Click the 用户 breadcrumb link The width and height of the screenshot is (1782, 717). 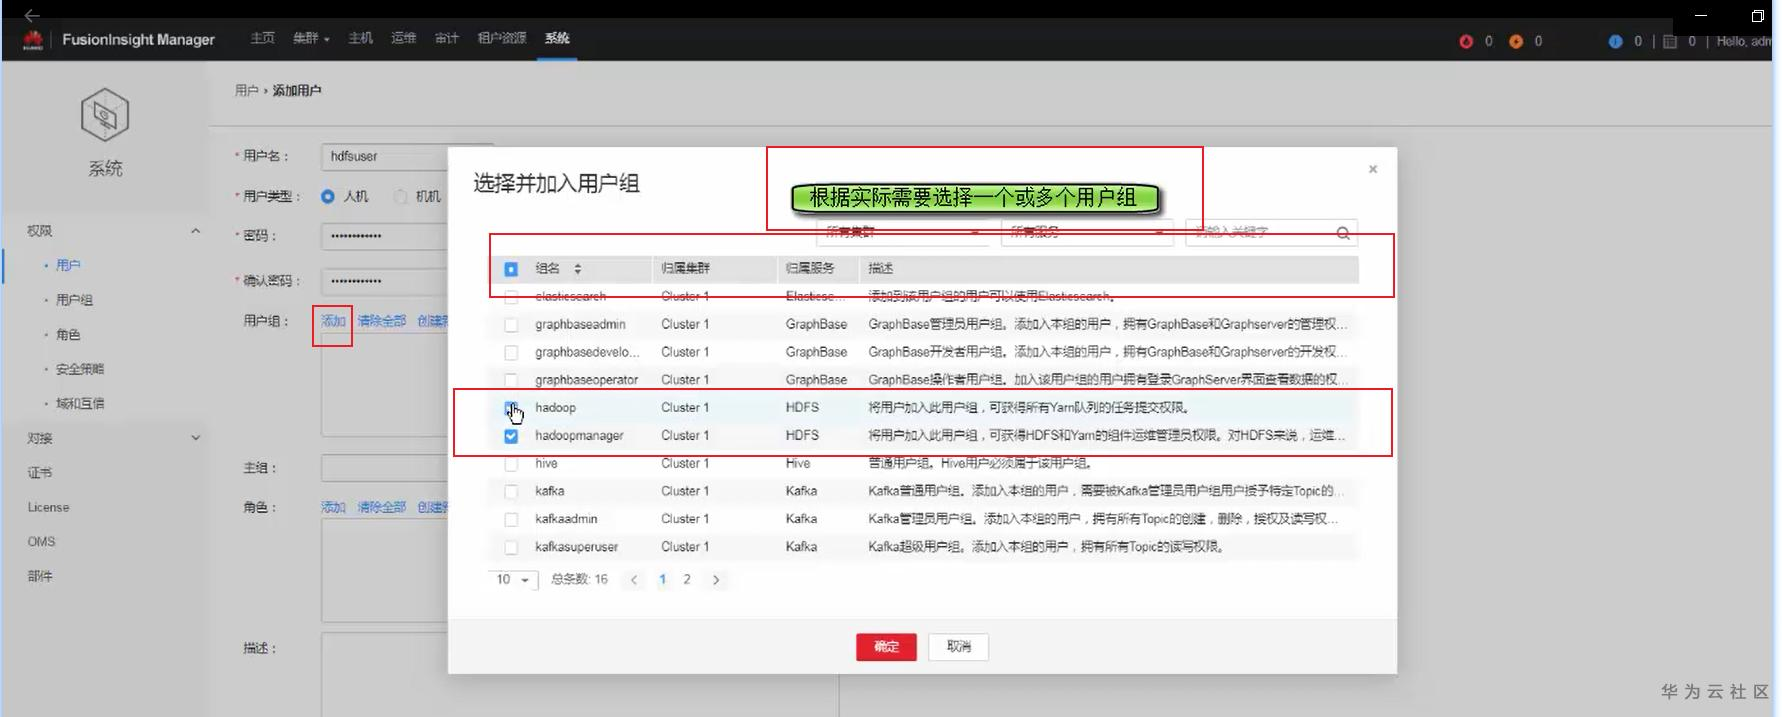point(246,91)
